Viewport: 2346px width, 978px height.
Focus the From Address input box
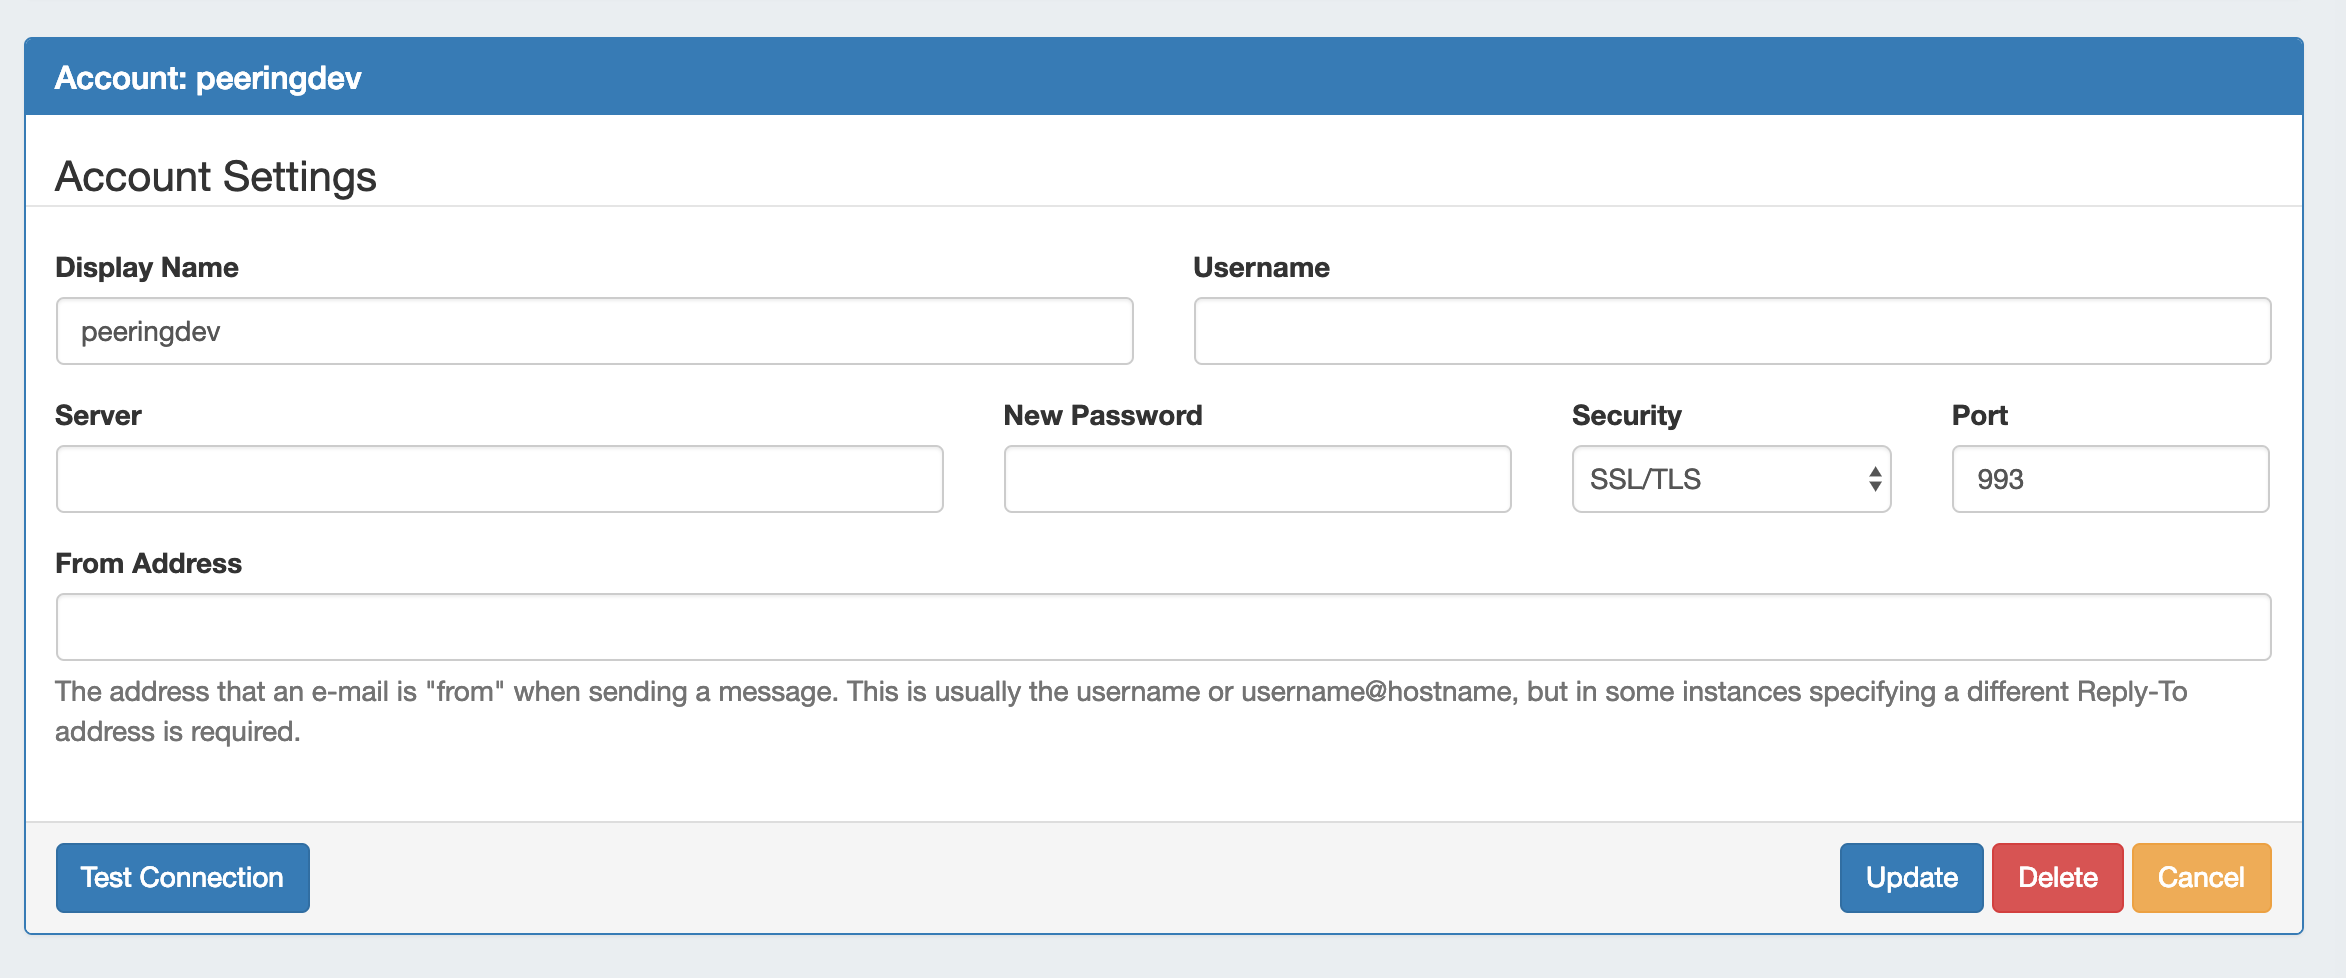click(x=1163, y=627)
